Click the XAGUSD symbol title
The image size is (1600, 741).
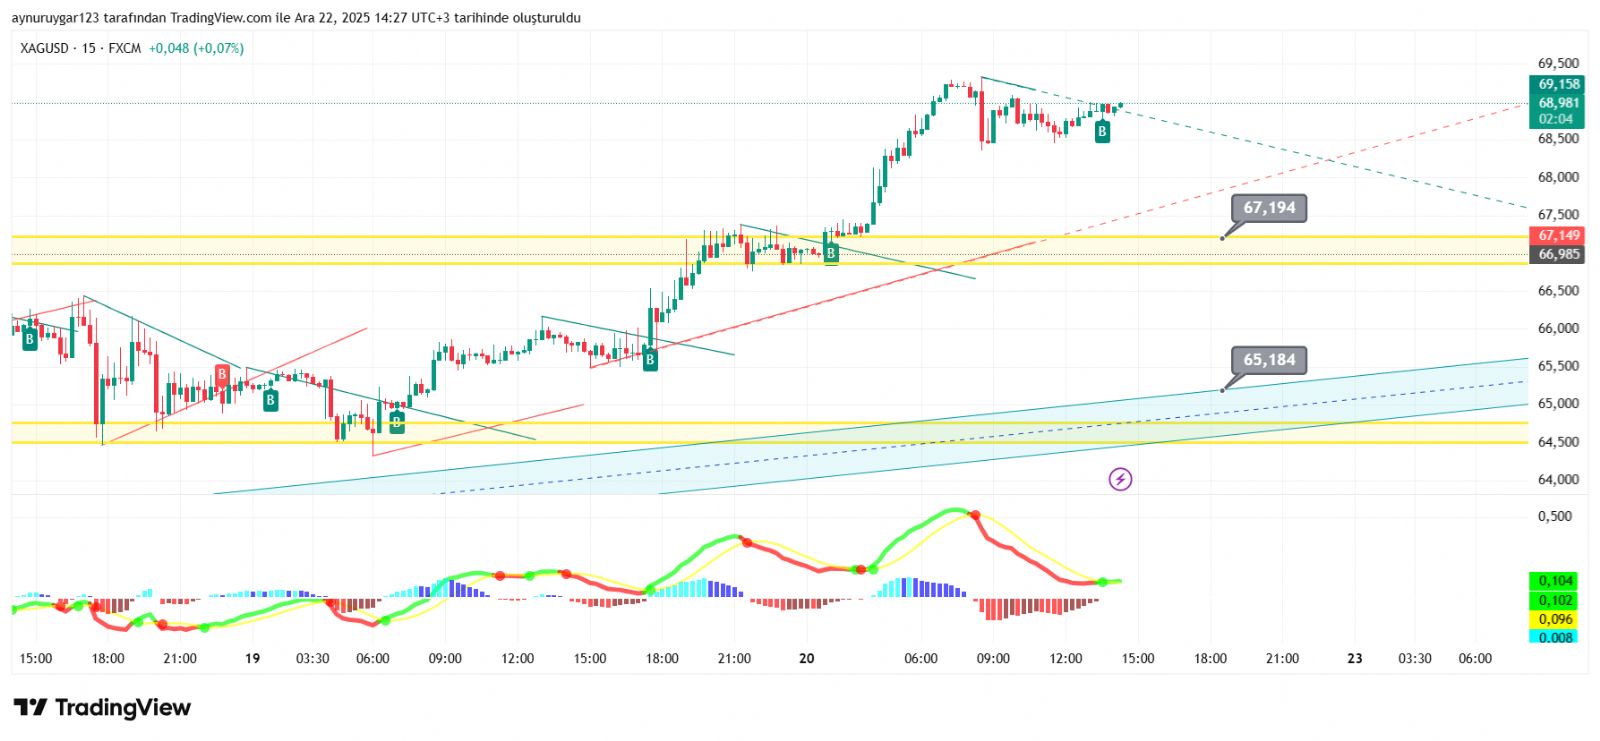[44, 48]
